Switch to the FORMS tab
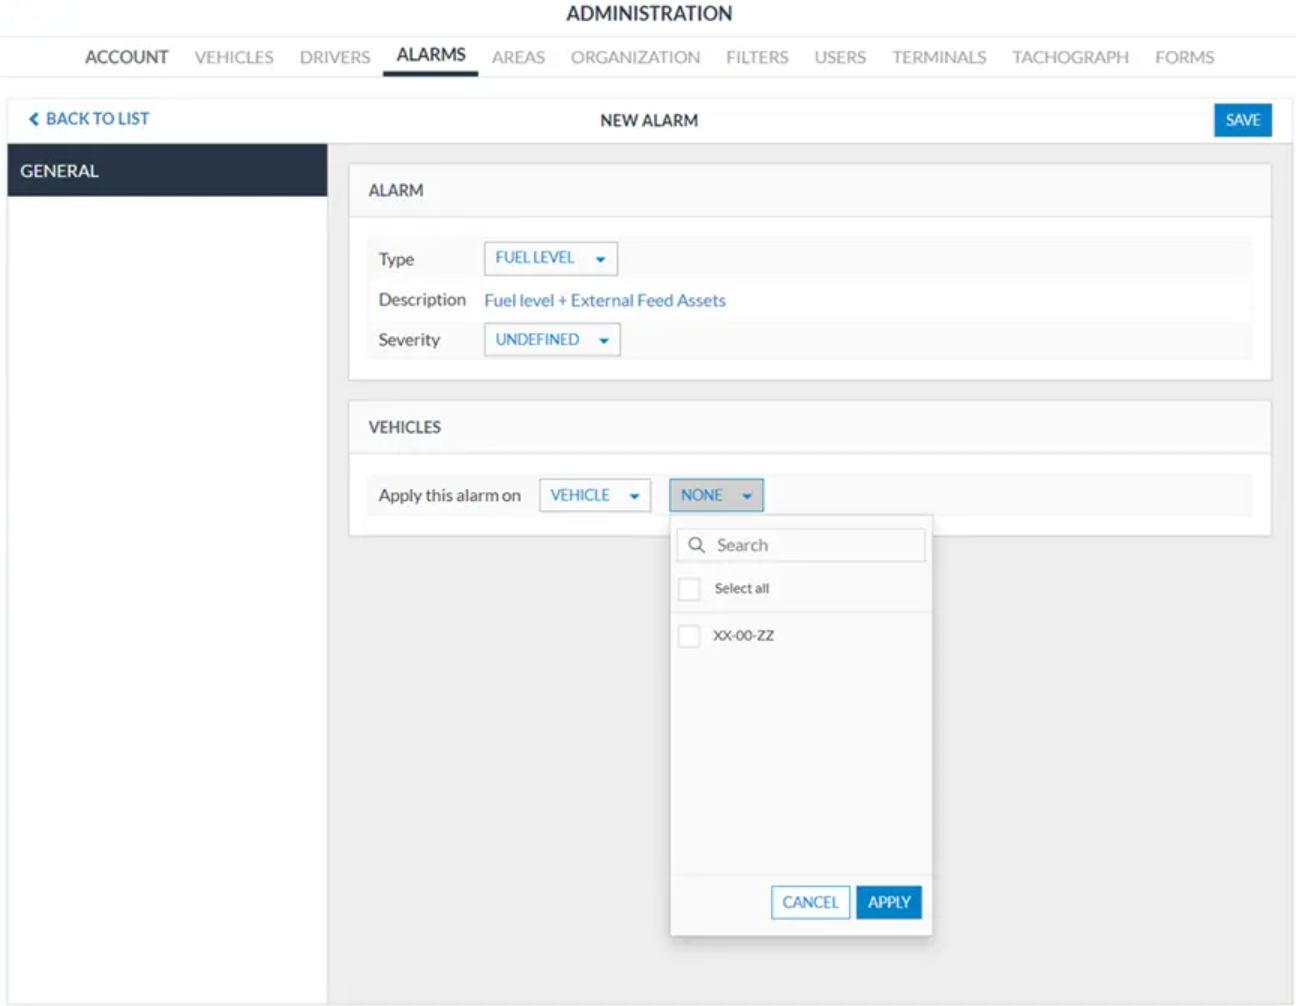 [x=1185, y=58]
